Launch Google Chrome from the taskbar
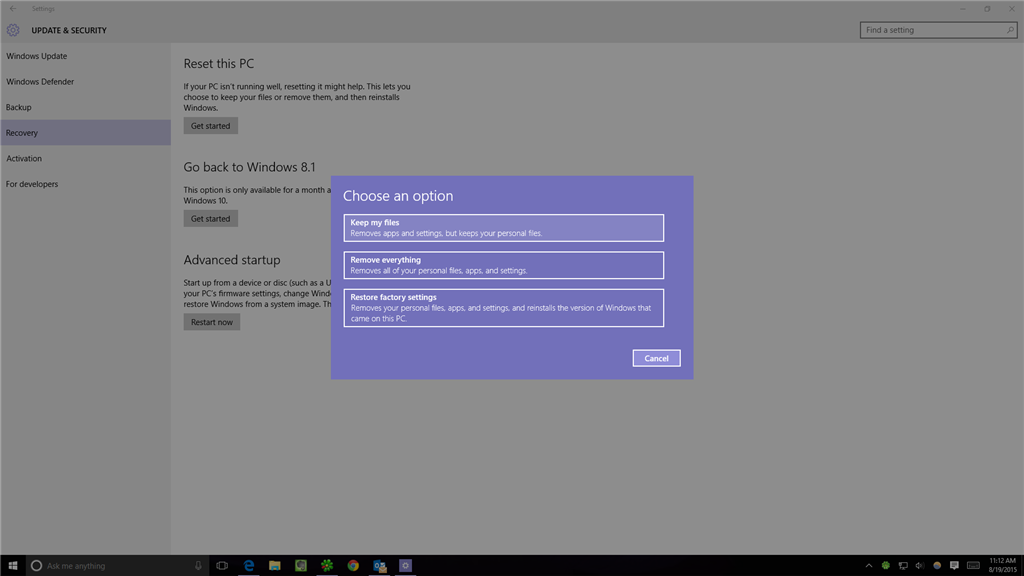The width and height of the screenshot is (1024, 576). coord(353,565)
